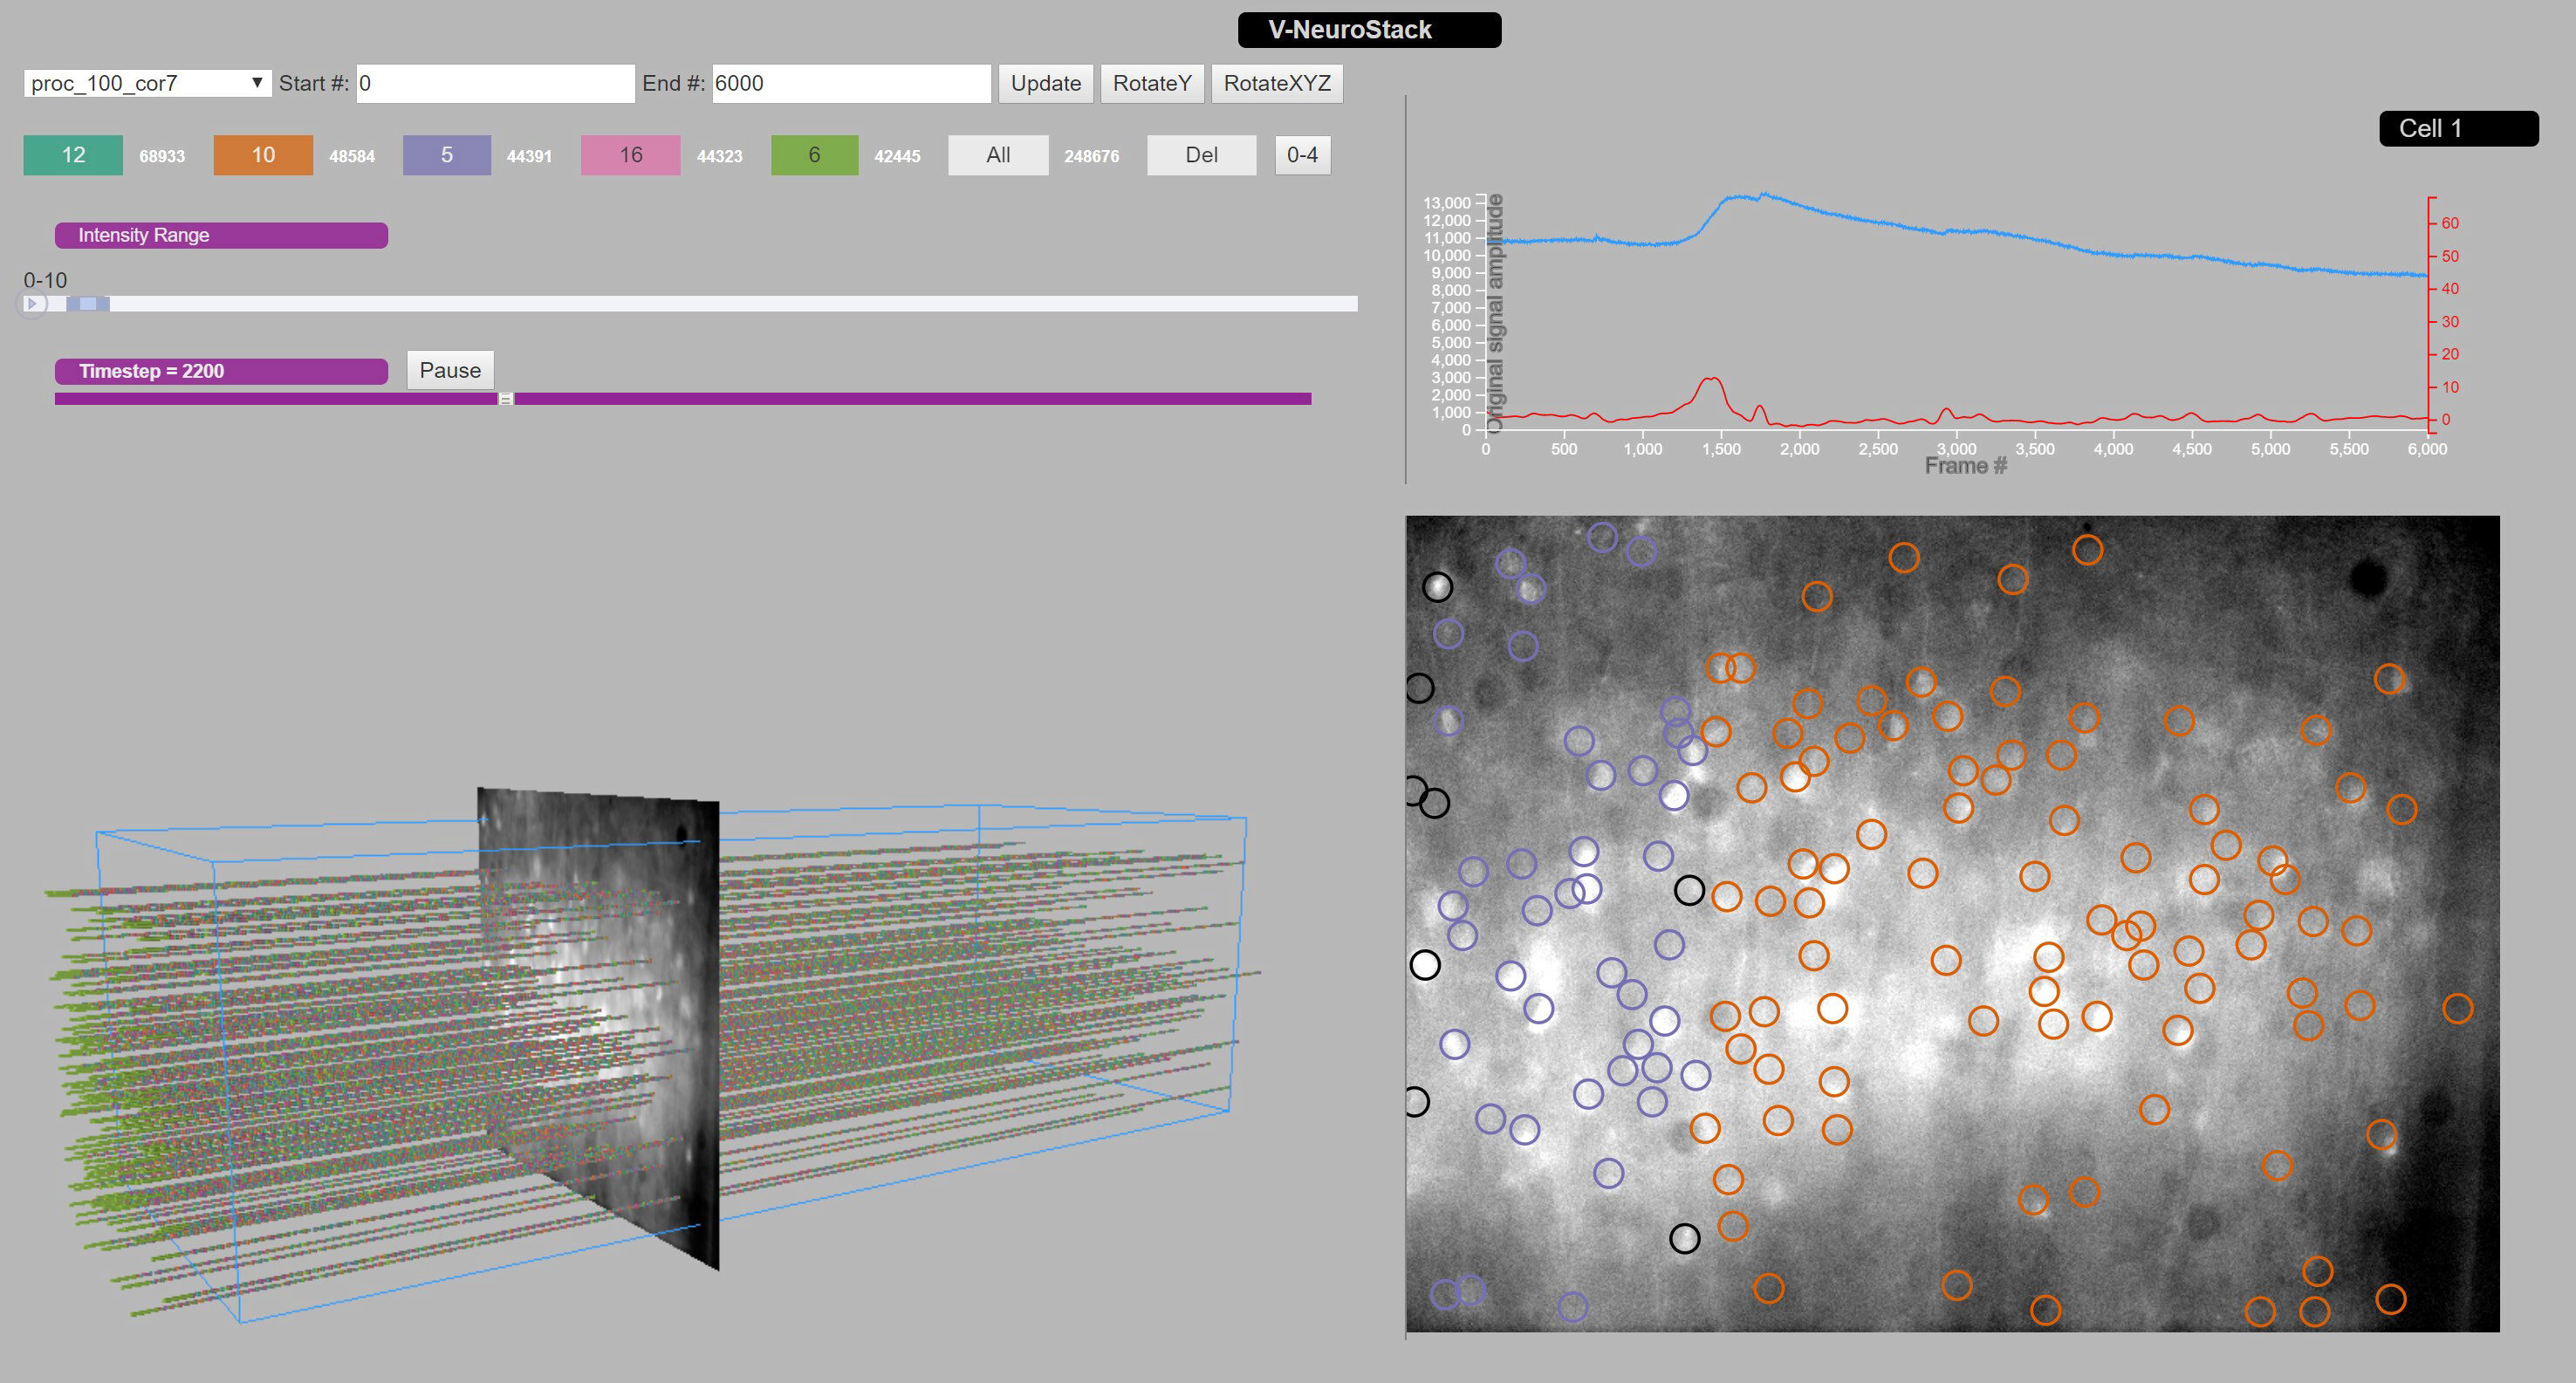This screenshot has width=2576, height=1383.
Task: Select the orange cluster 10 swatch
Action: (x=263, y=155)
